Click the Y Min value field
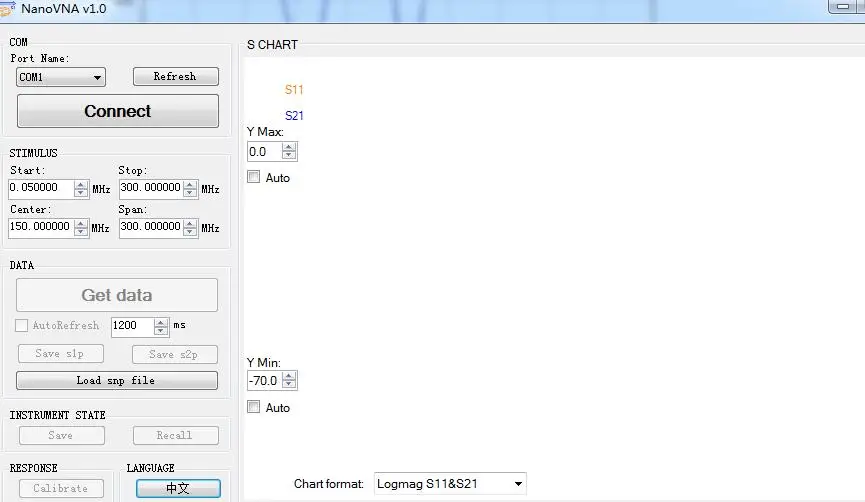865x502 pixels. coord(264,381)
